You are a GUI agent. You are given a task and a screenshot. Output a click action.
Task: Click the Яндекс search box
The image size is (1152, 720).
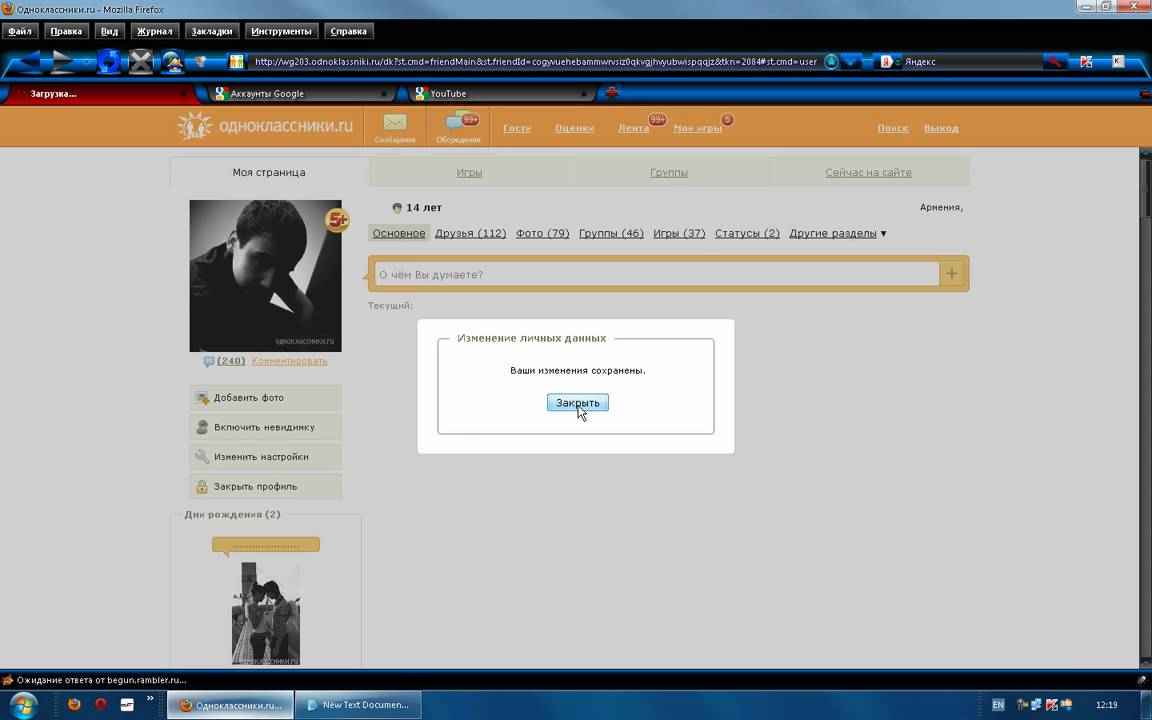coord(971,62)
